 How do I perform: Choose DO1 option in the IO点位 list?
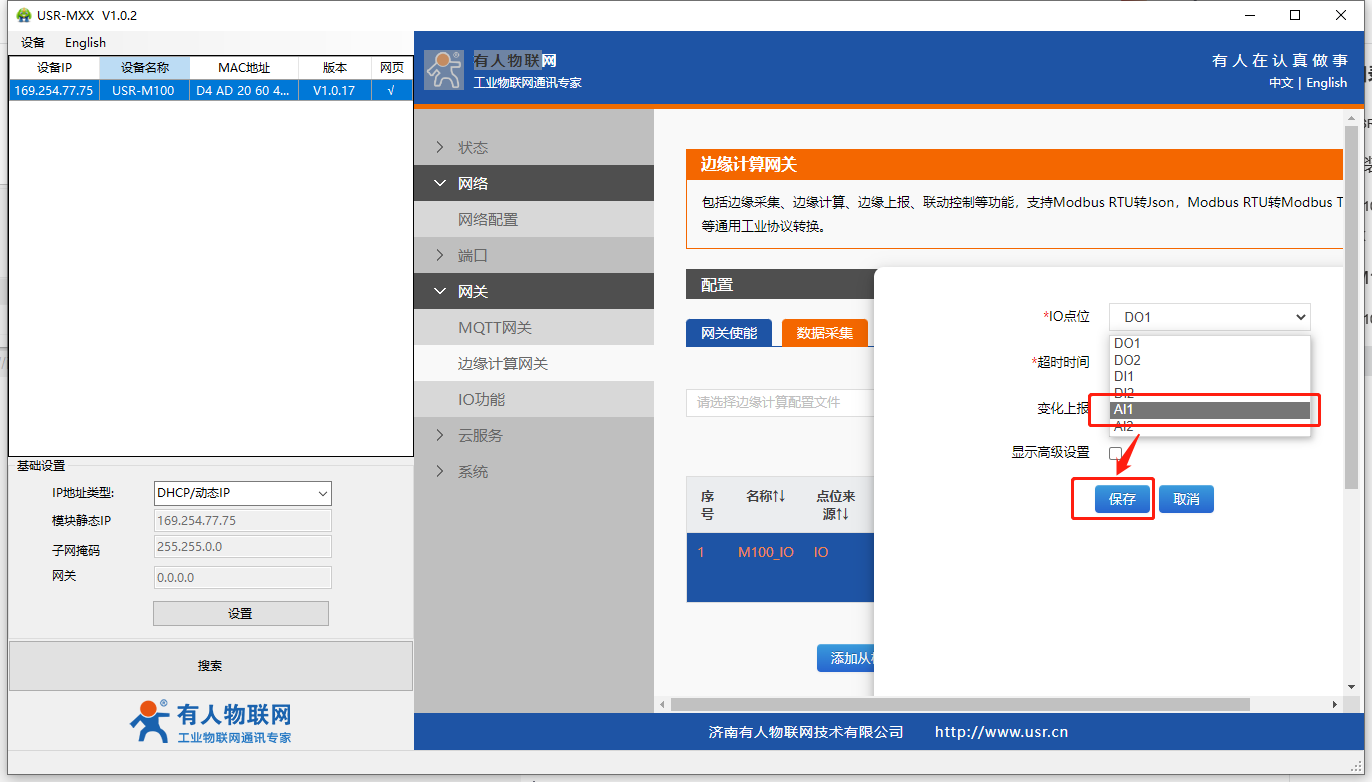(1210, 343)
